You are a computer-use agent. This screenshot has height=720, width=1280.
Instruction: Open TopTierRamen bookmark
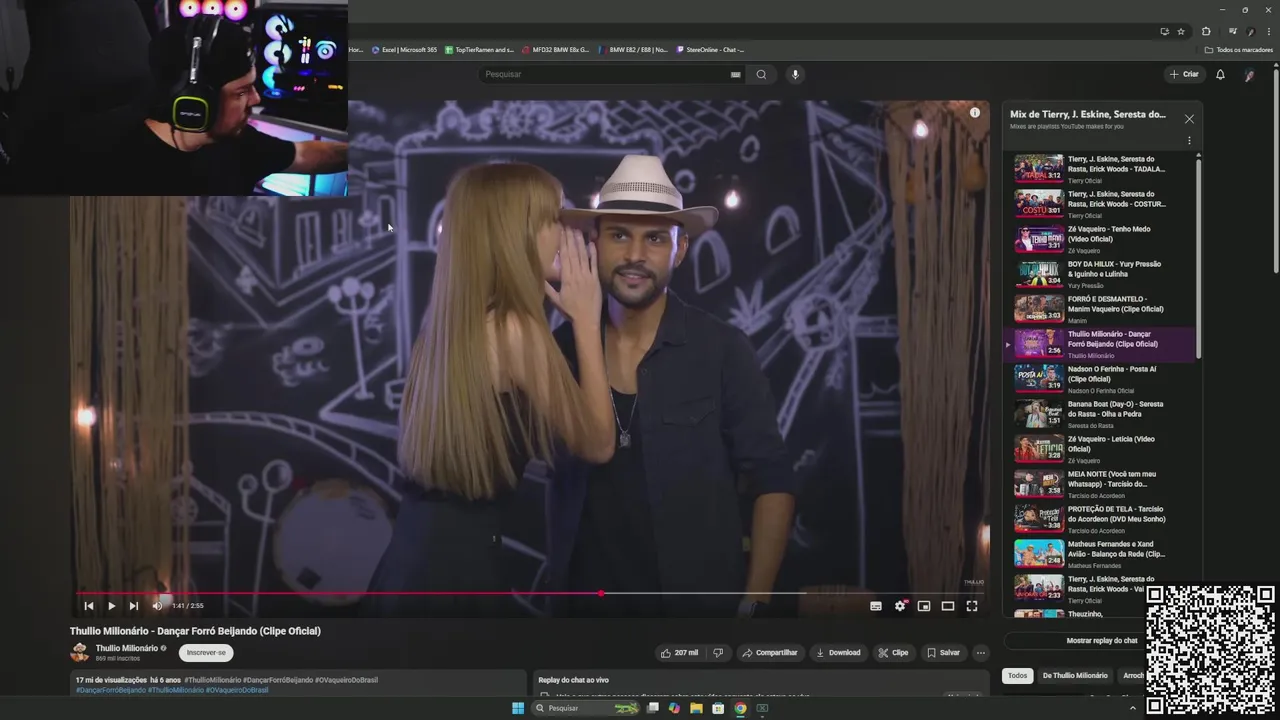[x=480, y=50]
